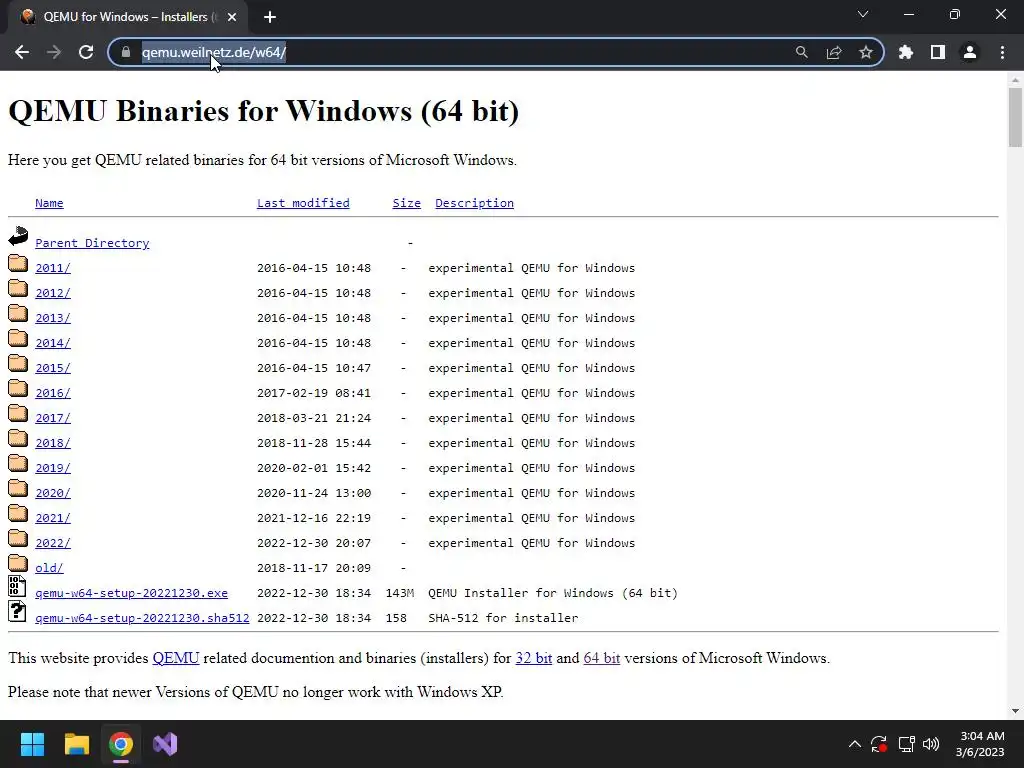Open the Parent Directory link
Image resolution: width=1024 pixels, height=768 pixels.
[92, 243]
